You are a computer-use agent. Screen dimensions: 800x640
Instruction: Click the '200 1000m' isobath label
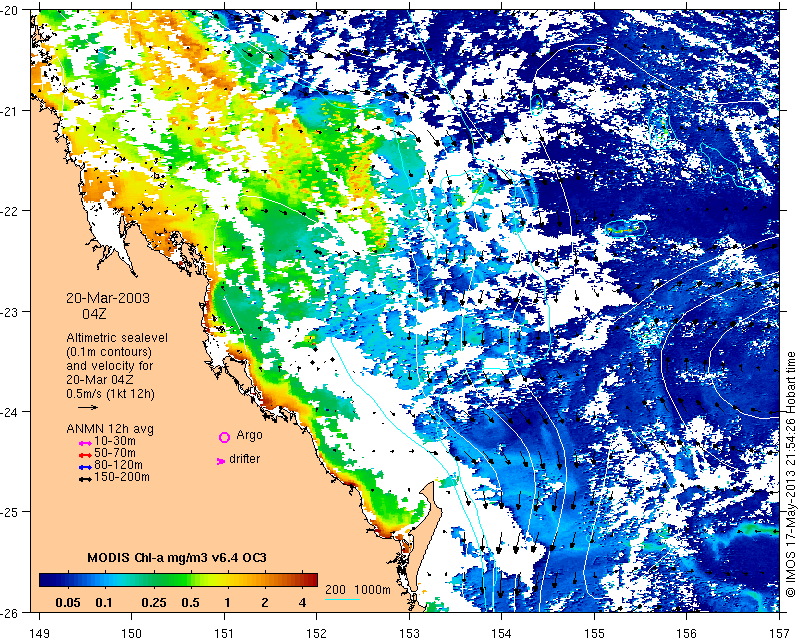[x=358, y=590]
